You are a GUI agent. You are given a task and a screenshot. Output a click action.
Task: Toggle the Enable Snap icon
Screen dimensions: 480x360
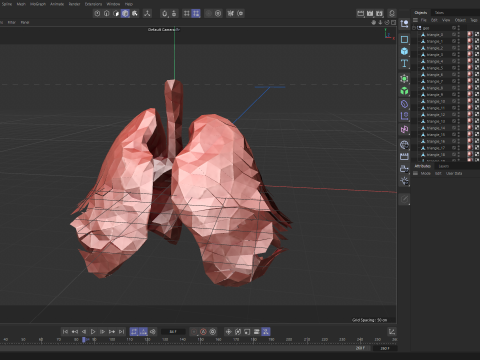[187, 13]
